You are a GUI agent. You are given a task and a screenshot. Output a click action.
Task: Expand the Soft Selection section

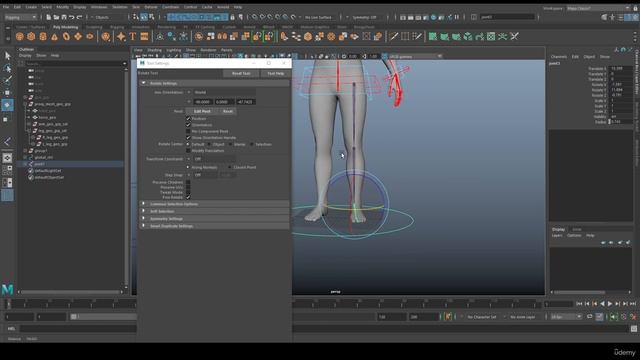click(143, 211)
